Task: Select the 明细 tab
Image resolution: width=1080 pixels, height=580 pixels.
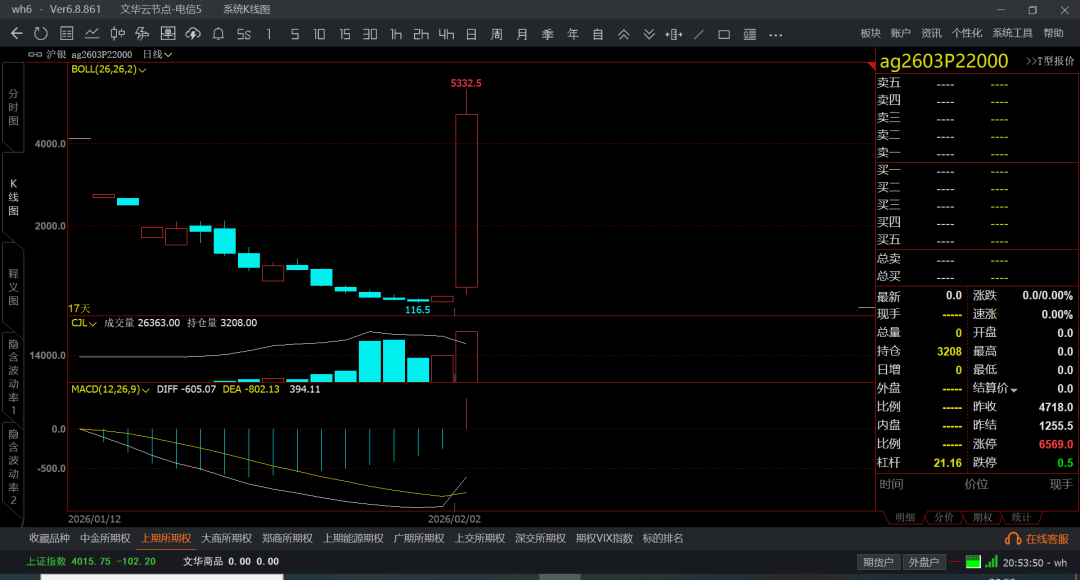Action: [904, 517]
